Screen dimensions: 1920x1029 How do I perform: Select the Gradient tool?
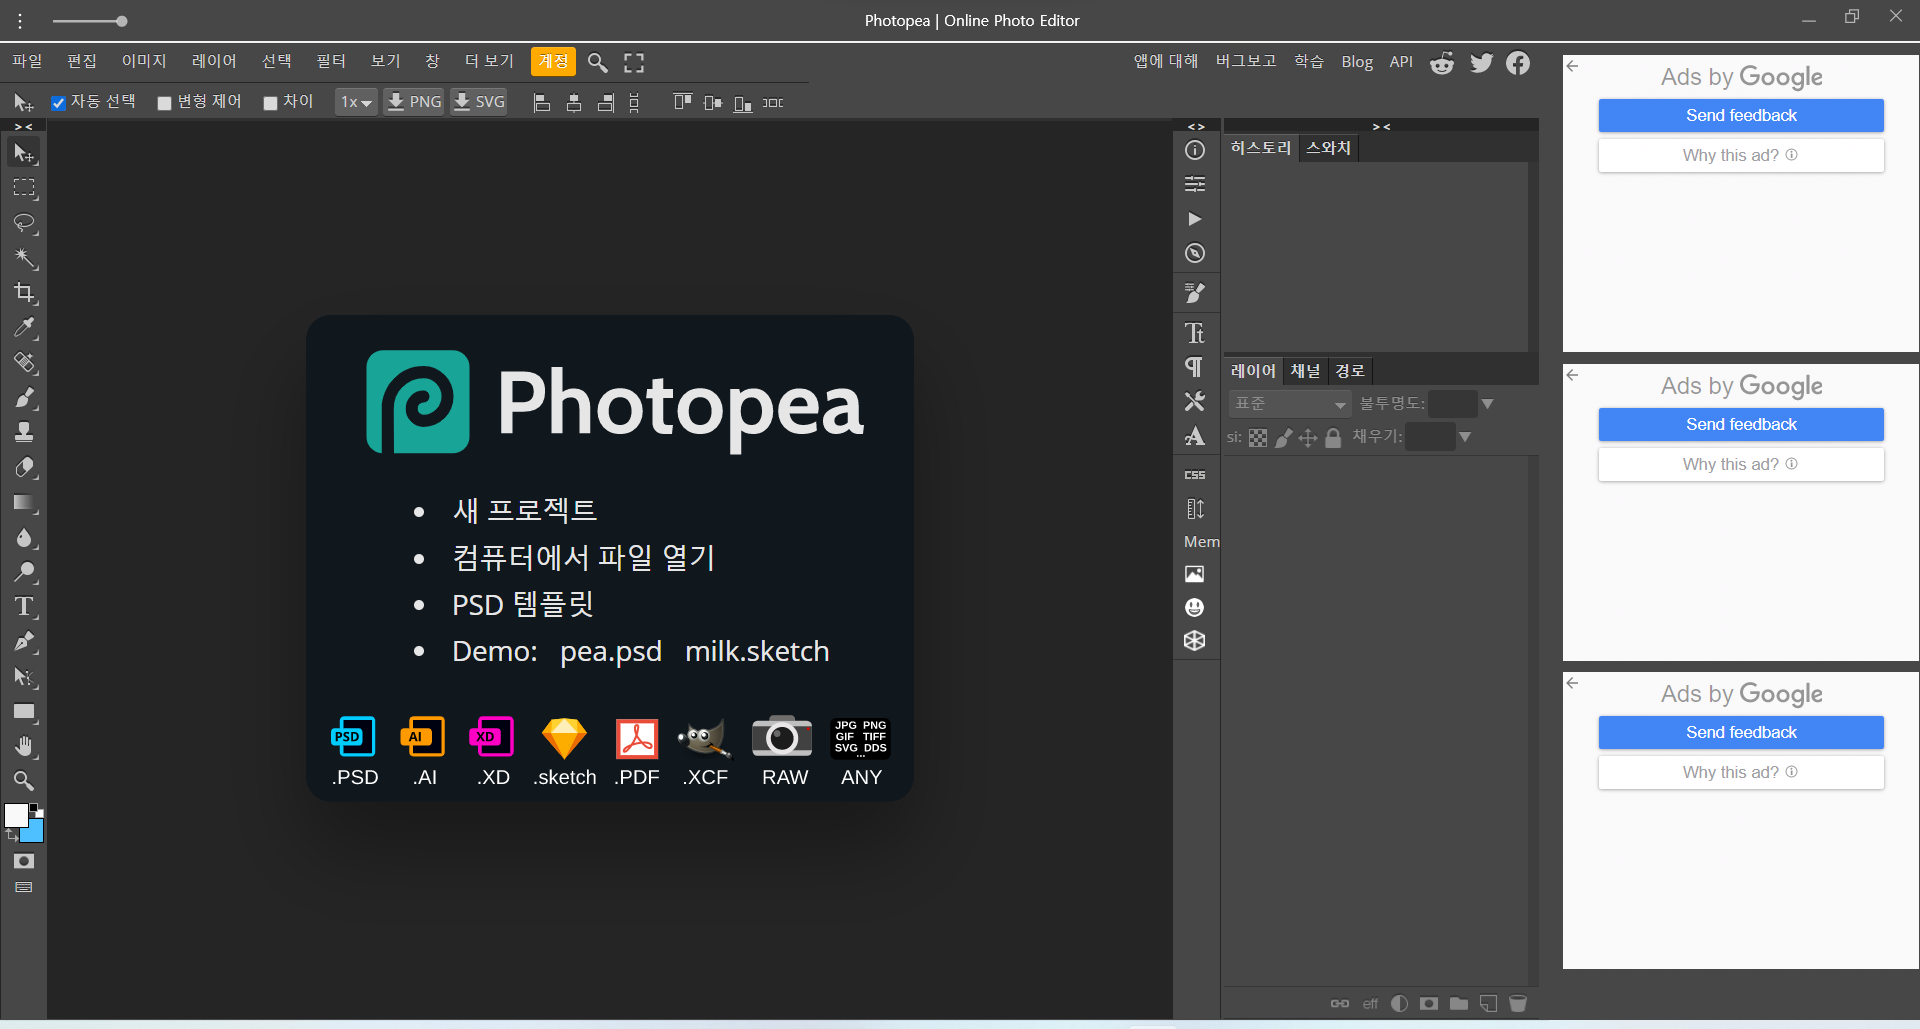click(24, 502)
